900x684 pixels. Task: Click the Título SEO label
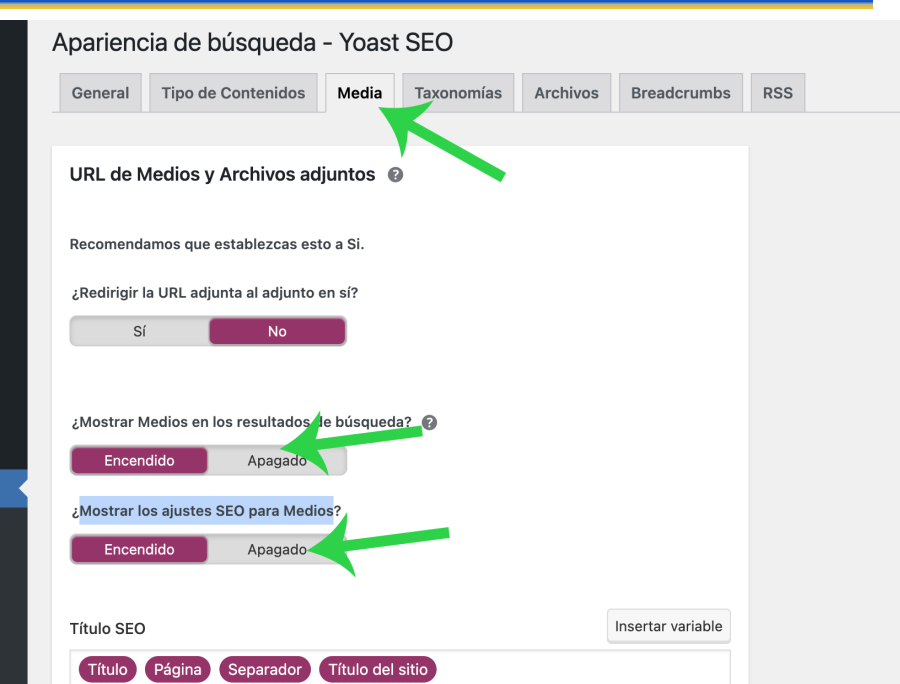107,629
